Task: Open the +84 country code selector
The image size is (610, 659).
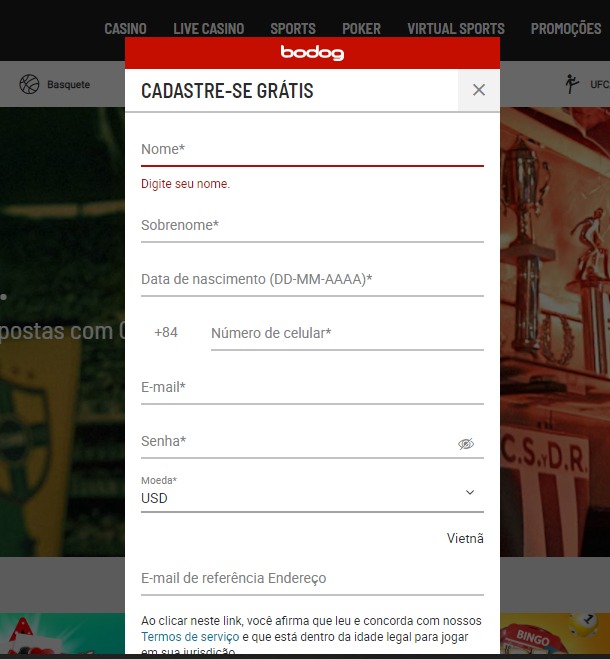Action: 166,332
